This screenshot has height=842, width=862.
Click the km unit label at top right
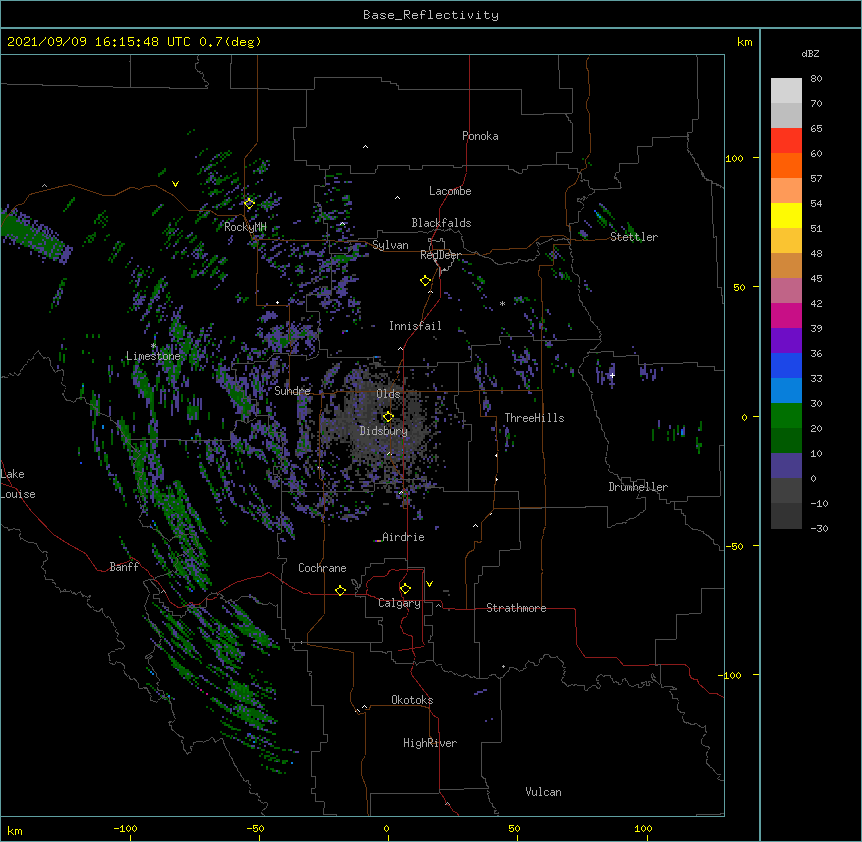pyautogui.click(x=744, y=42)
